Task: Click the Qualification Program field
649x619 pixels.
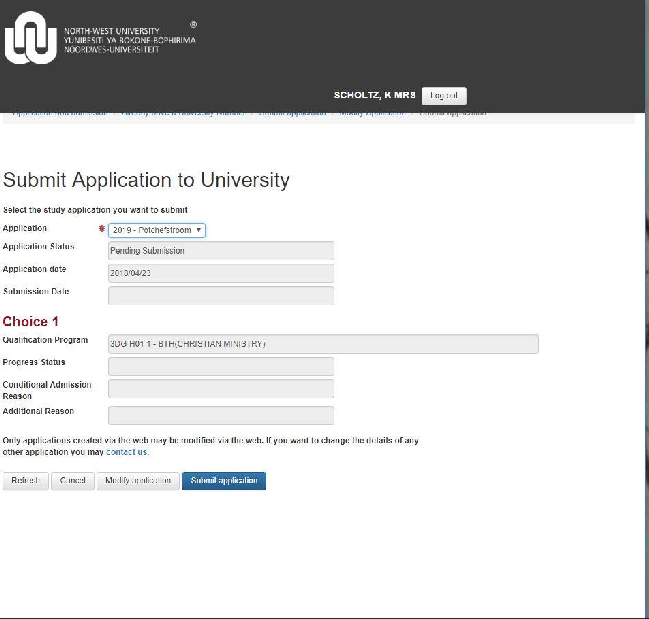Action: (322, 344)
